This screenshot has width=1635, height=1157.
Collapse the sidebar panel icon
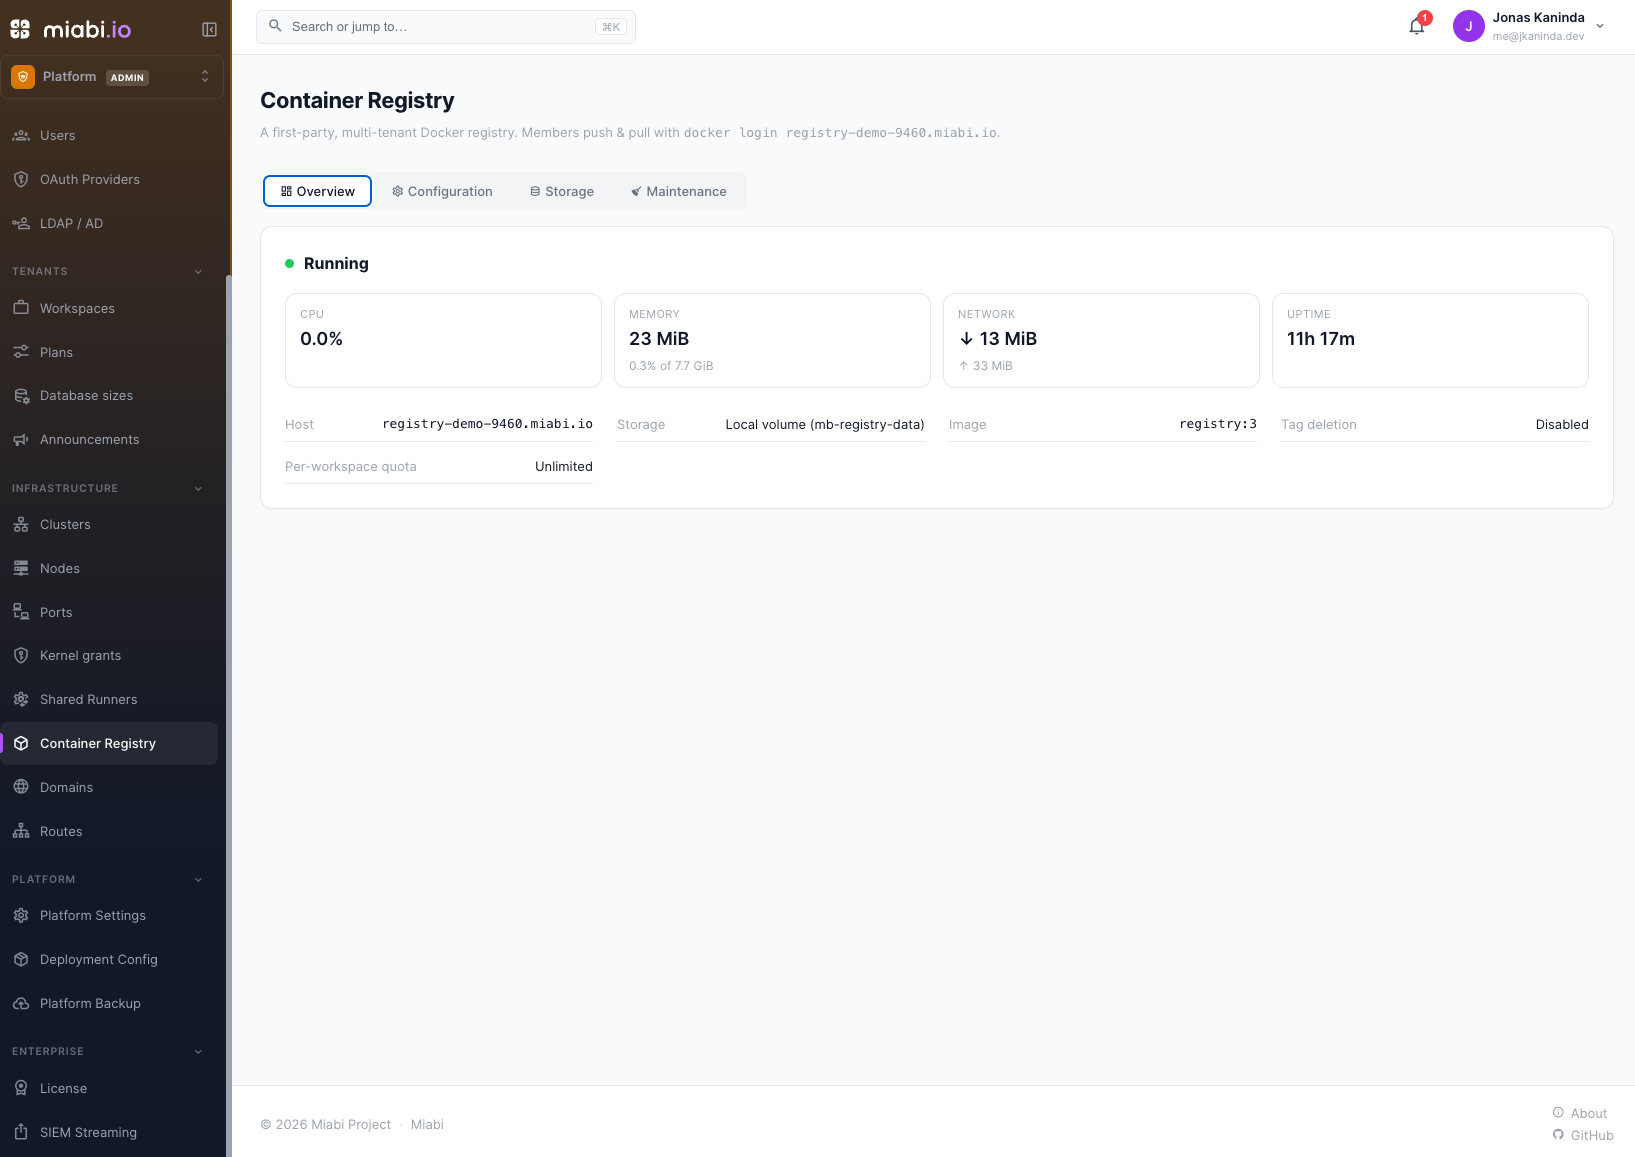[x=209, y=30]
